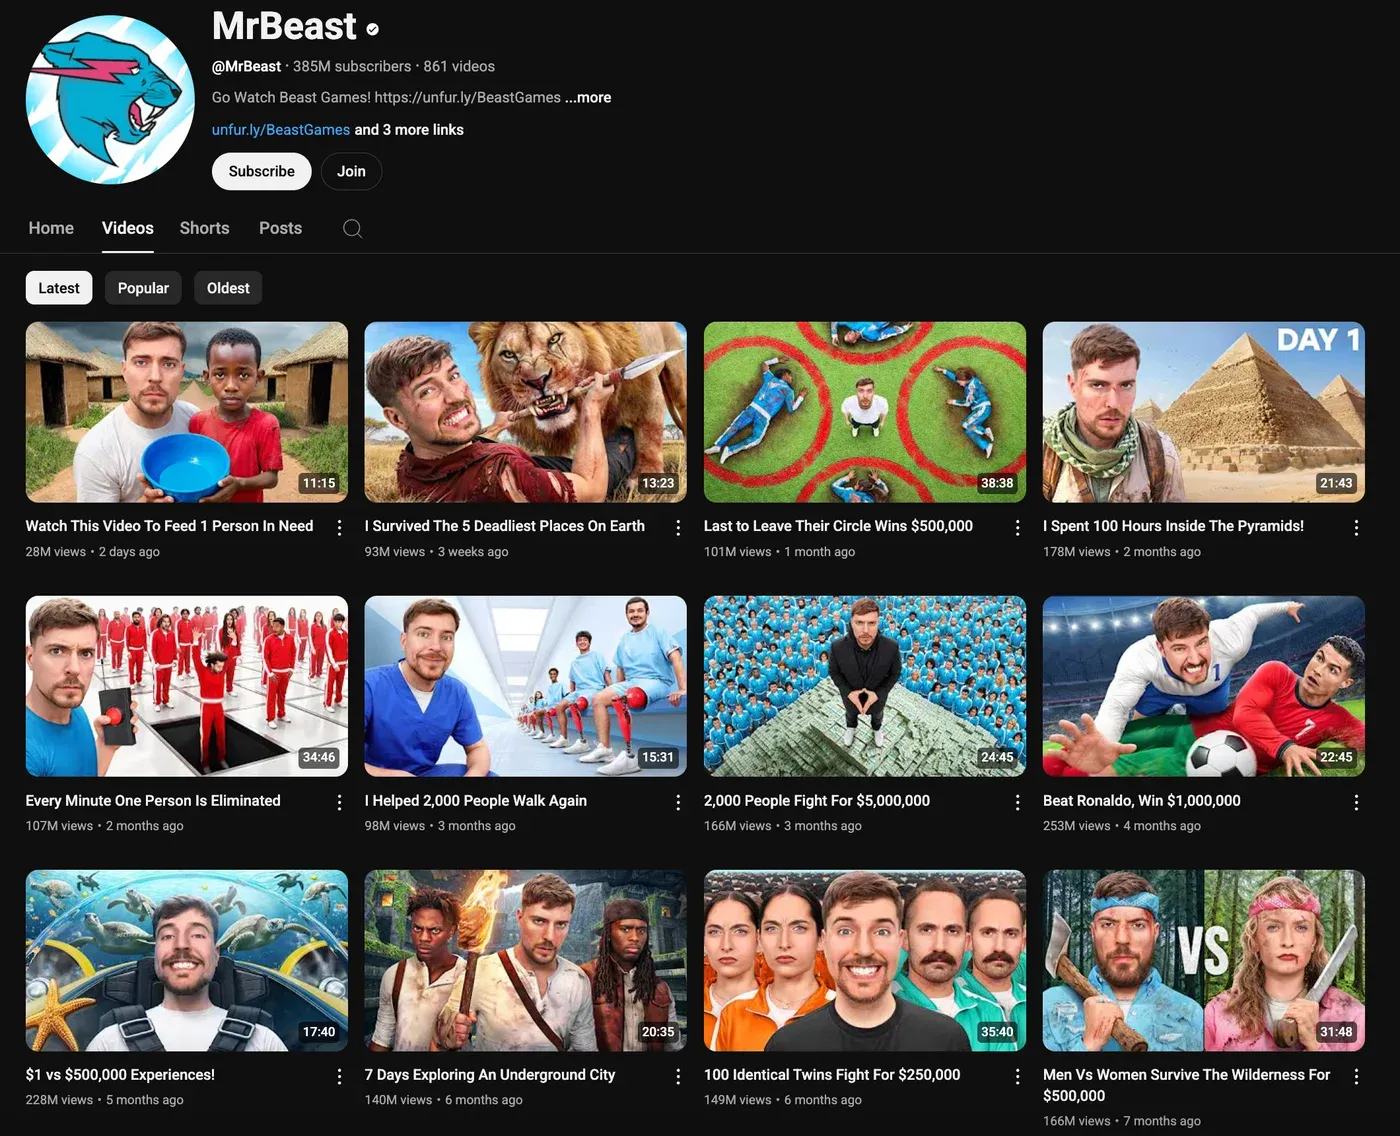Open 'I Helped 2,000 People Walk Again' title
1400x1136 pixels.
pyautogui.click(x=476, y=800)
